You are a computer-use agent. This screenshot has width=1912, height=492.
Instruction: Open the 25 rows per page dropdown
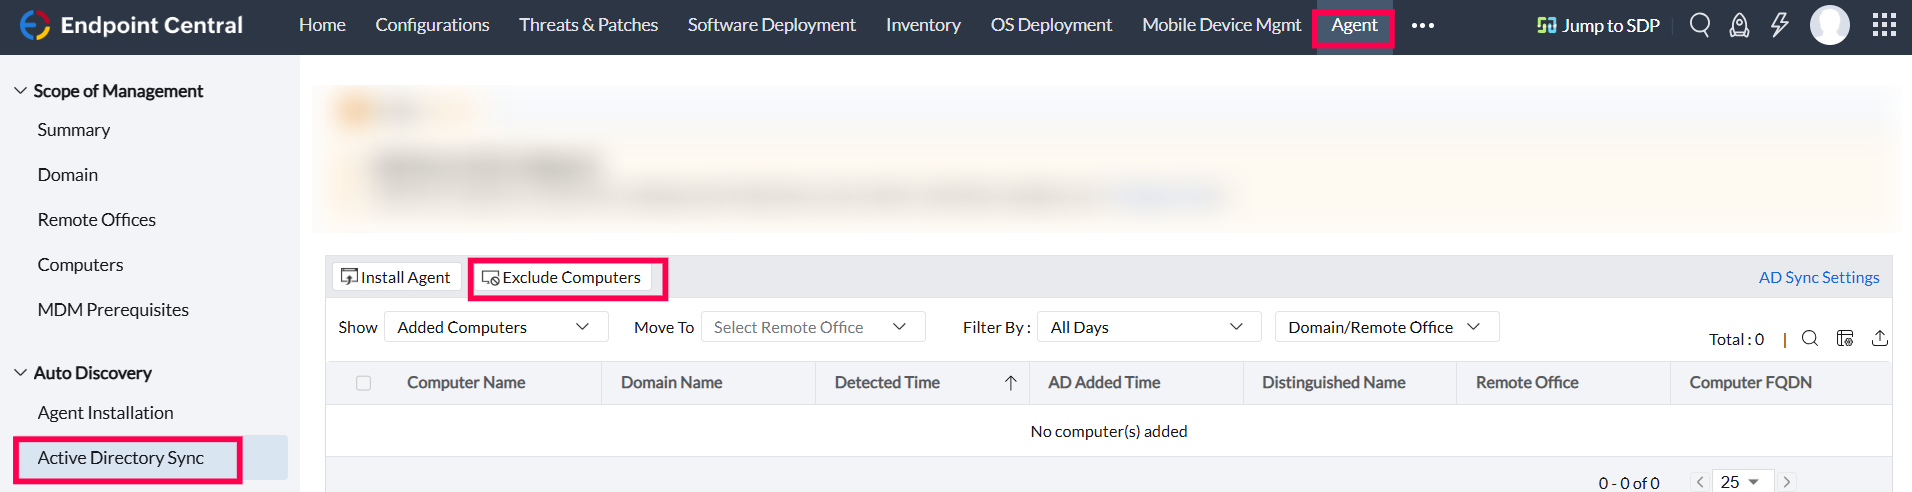(x=1743, y=482)
